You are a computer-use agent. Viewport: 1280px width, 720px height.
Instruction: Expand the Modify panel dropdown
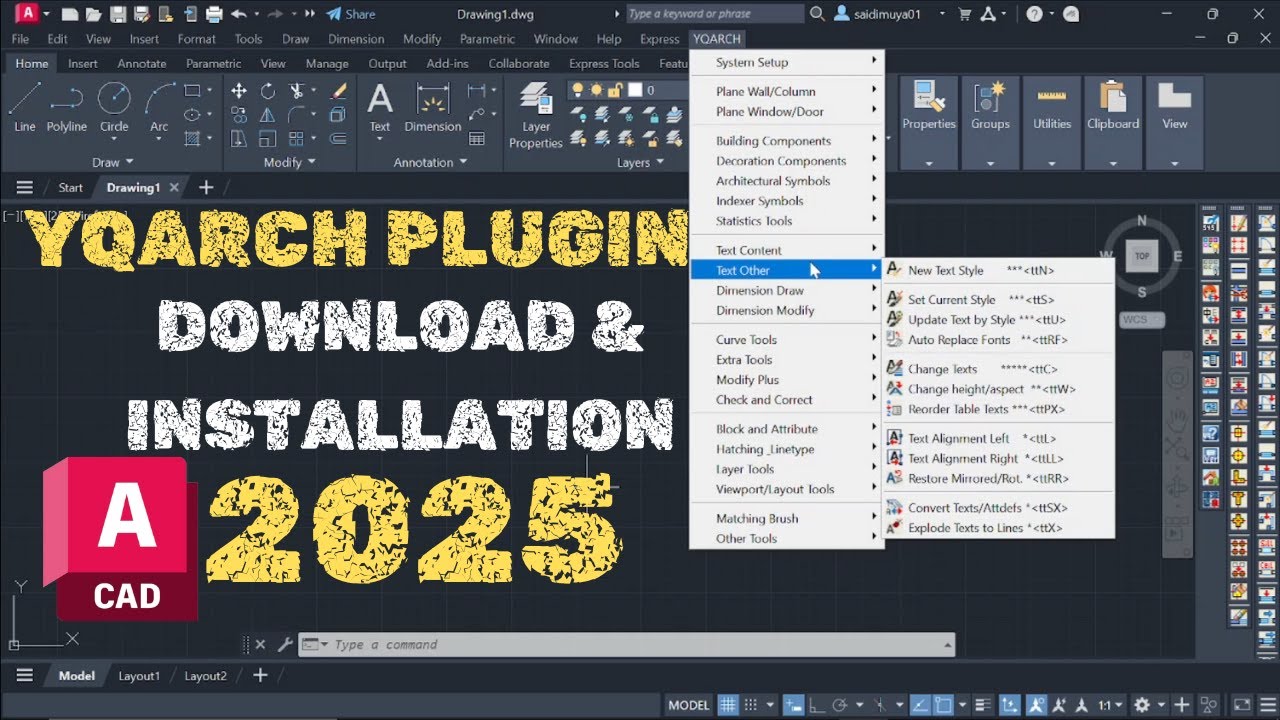tap(289, 162)
